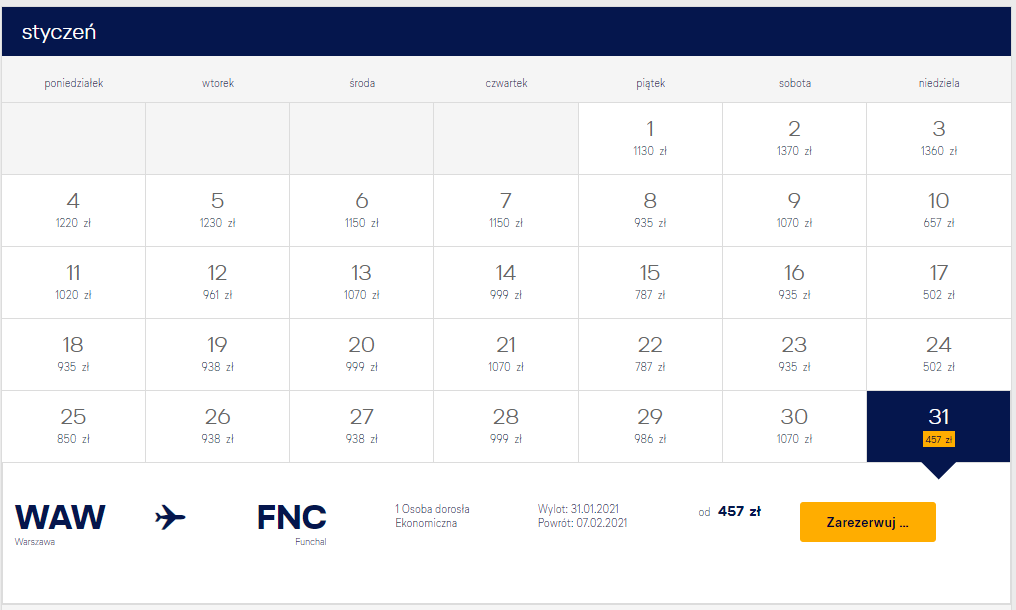
Task: Click the styczeń month header
Action: [x=59, y=32]
